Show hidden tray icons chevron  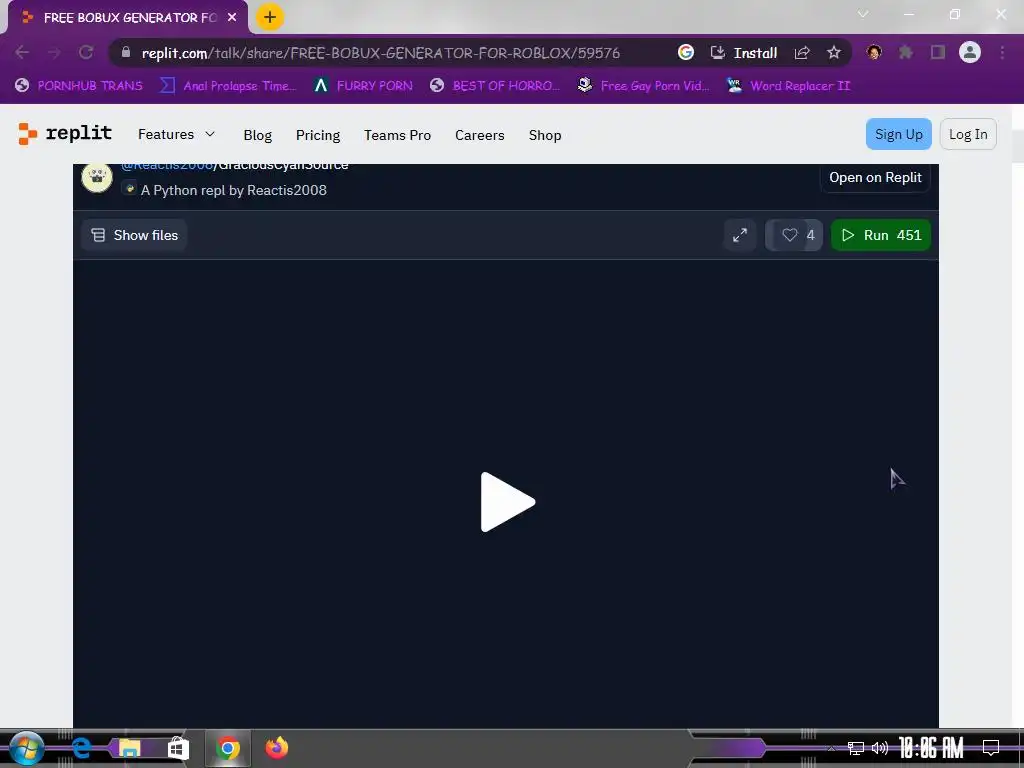831,748
